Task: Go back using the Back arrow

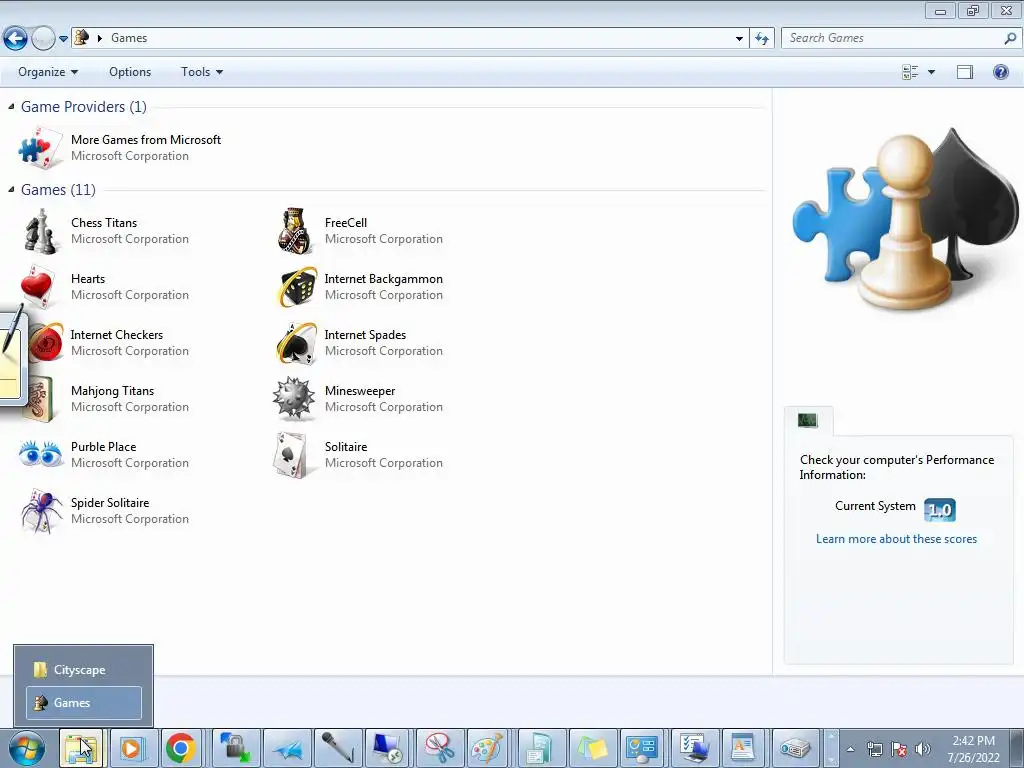Action: point(16,39)
